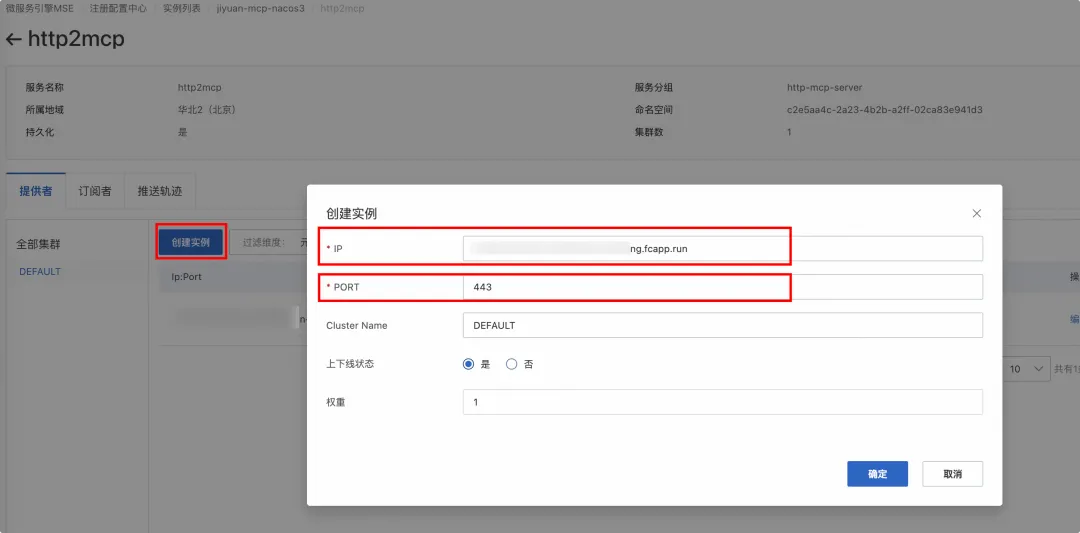Focus the PORT field containing 443
Viewport: 1080px width, 533px height.
[723, 287]
